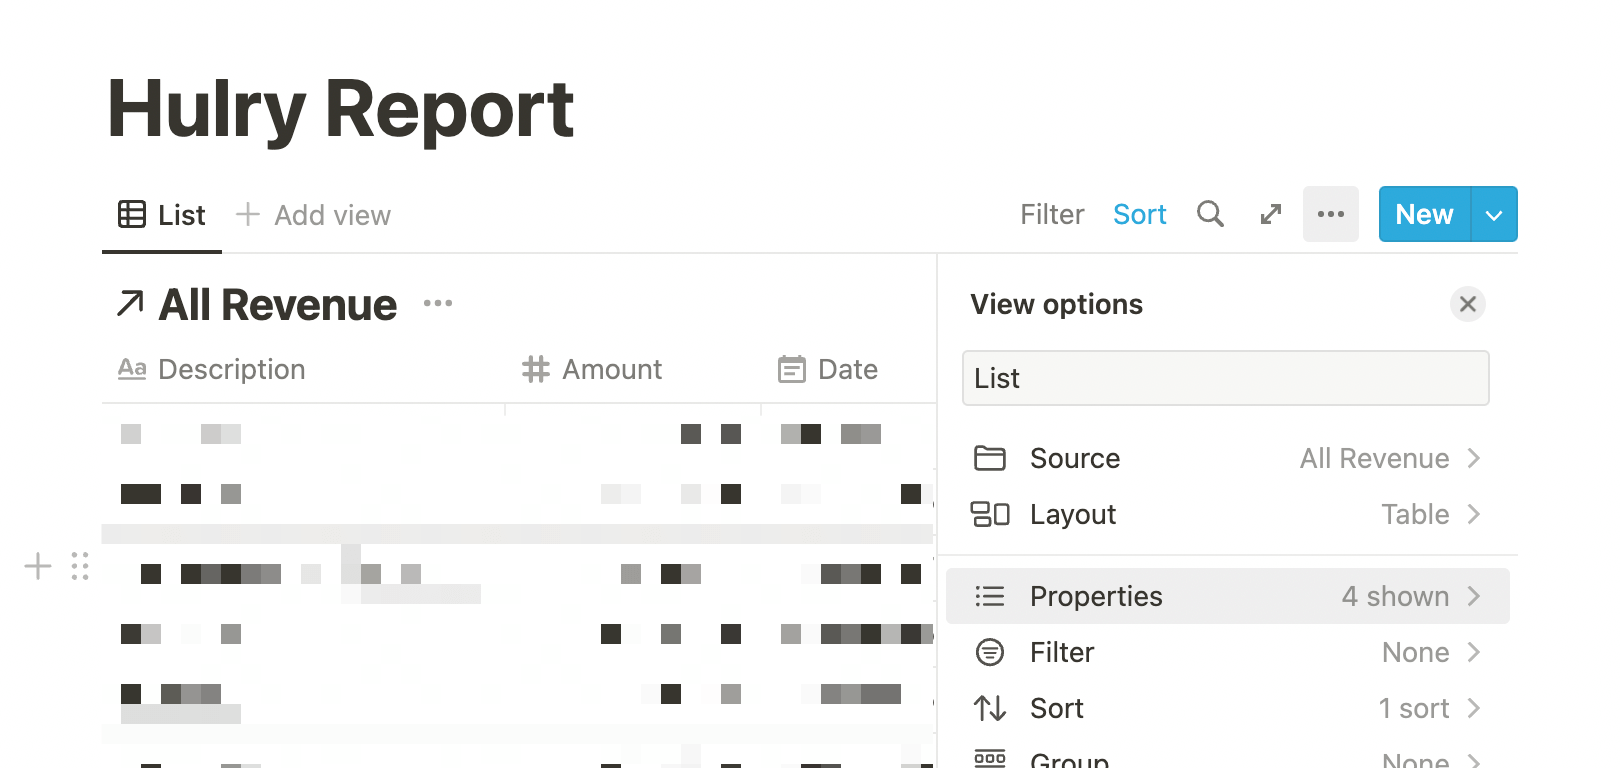Click the All Revenue ellipsis options
Viewport: 1620px width, 768px height.
(x=438, y=304)
